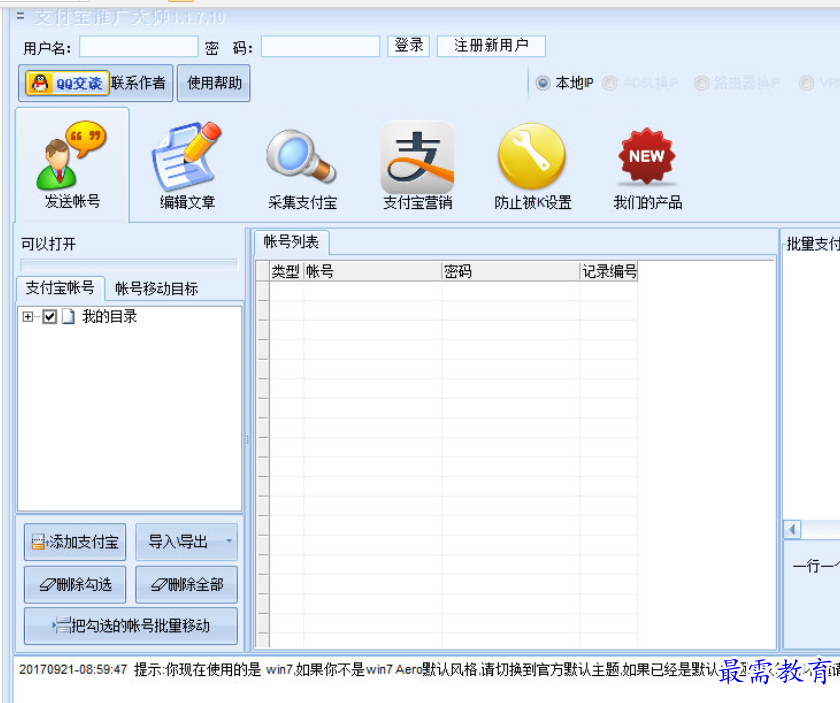Click the left scroll arrow in right panel

[792, 530]
